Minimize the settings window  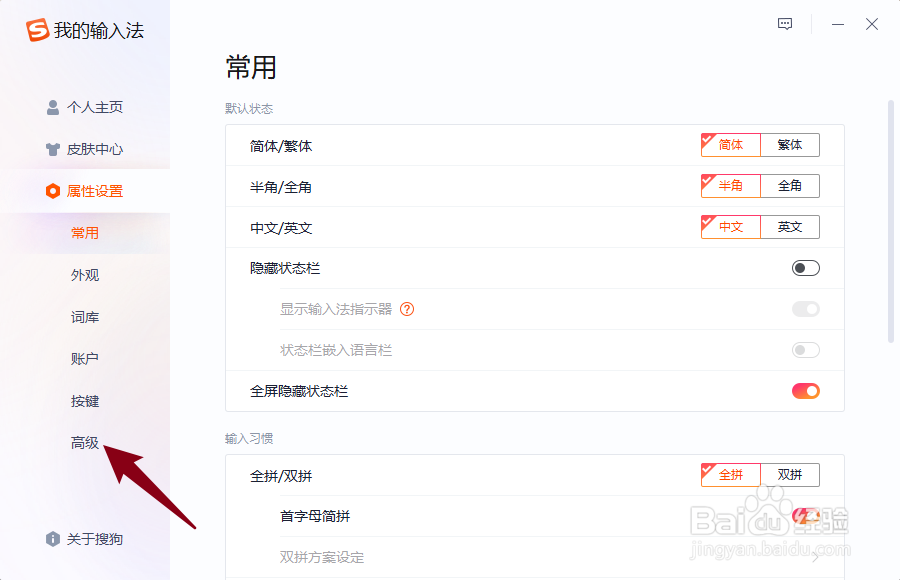(837, 24)
